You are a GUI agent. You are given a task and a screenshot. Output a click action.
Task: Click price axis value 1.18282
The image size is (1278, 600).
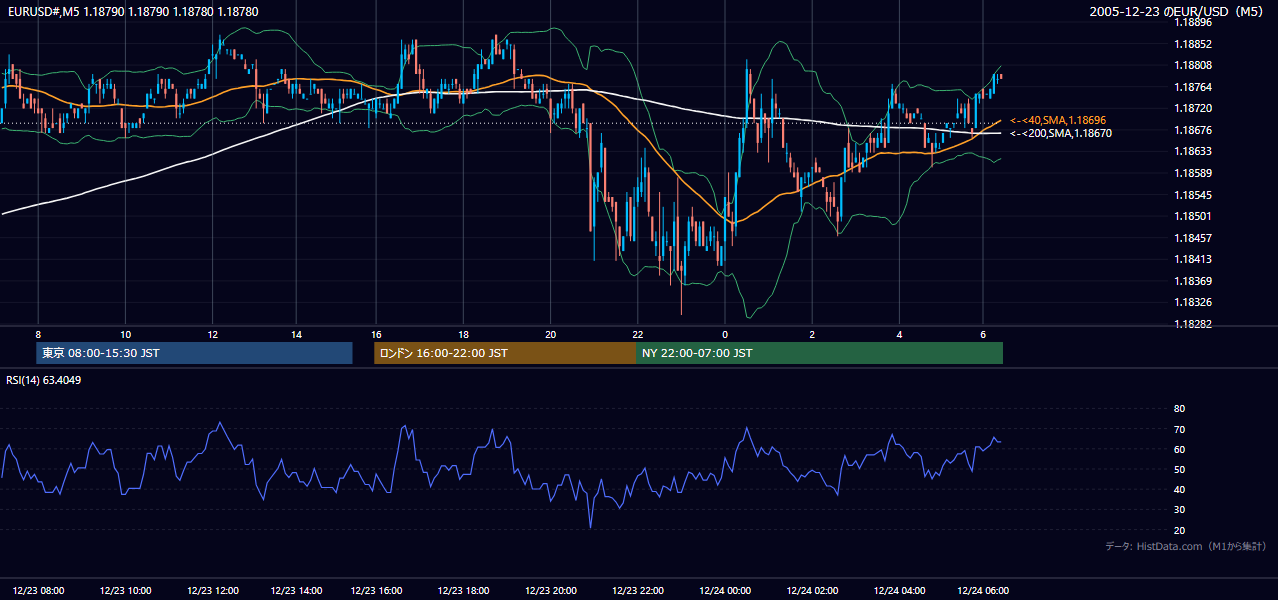(1193, 324)
